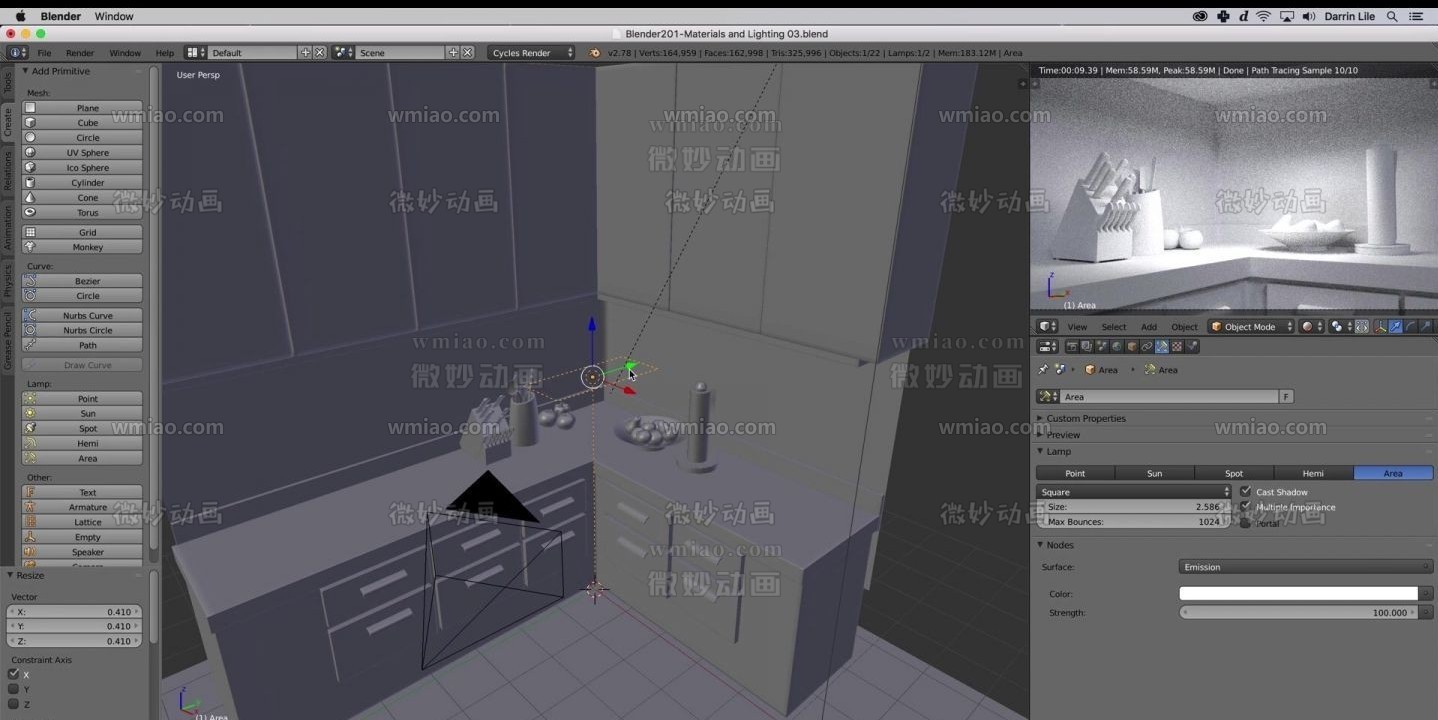Image resolution: width=1438 pixels, height=720 pixels.
Task: Add a Monkey primitive mesh
Action: 87,247
